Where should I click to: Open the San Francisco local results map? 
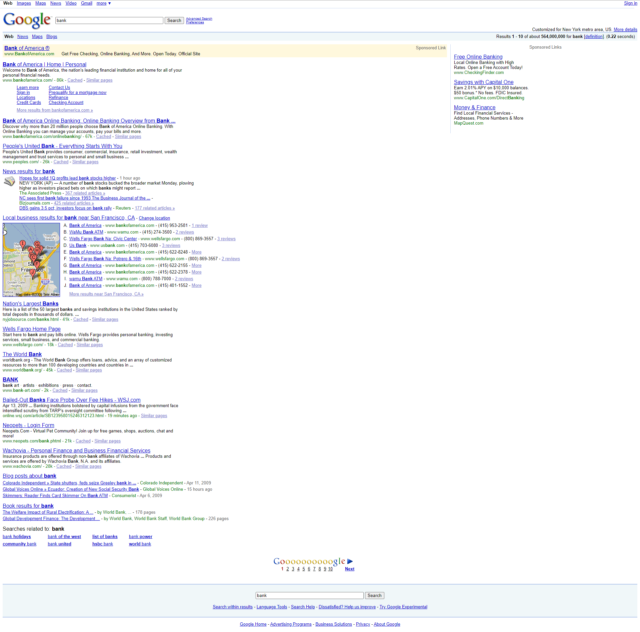(x=31, y=260)
